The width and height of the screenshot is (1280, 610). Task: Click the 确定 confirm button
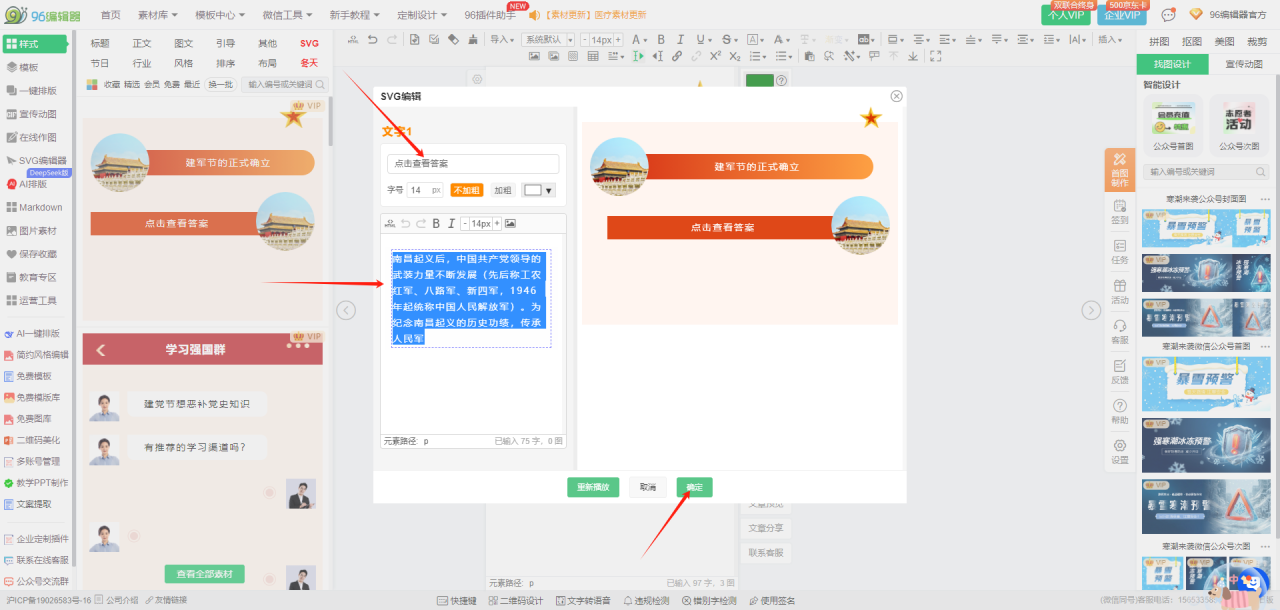[694, 487]
